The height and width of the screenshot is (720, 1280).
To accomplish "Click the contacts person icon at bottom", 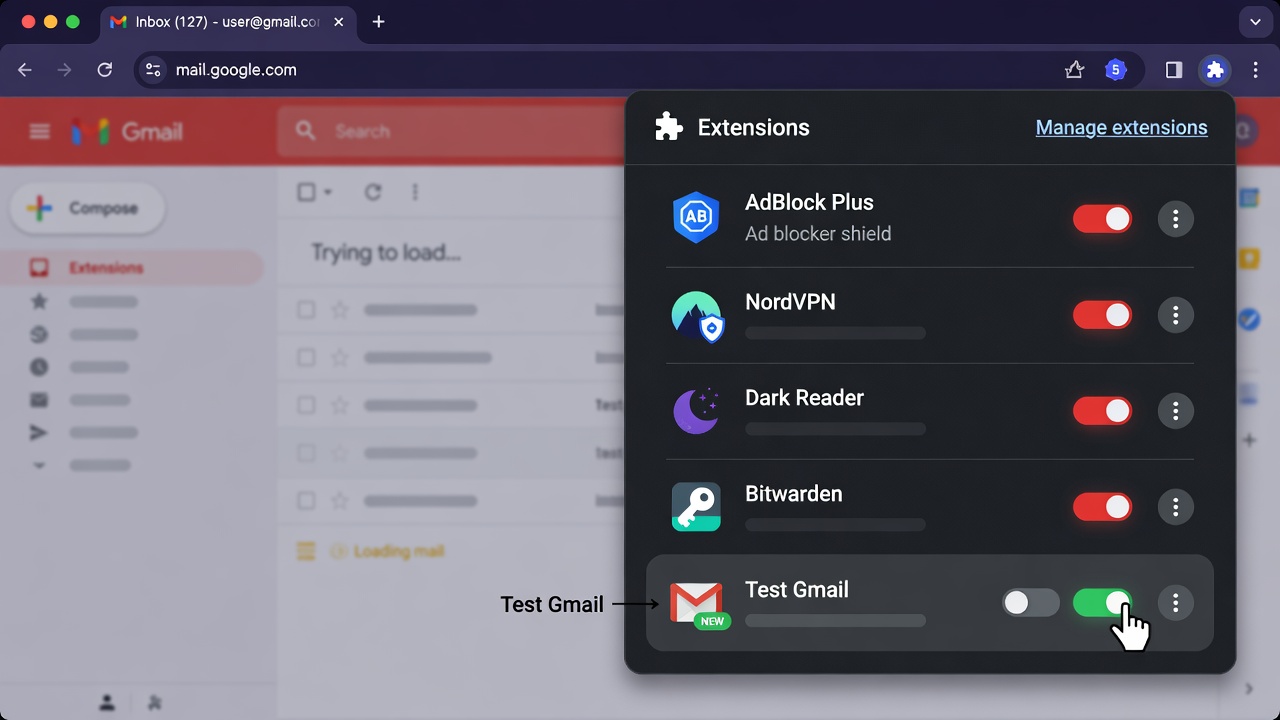I will 107,703.
